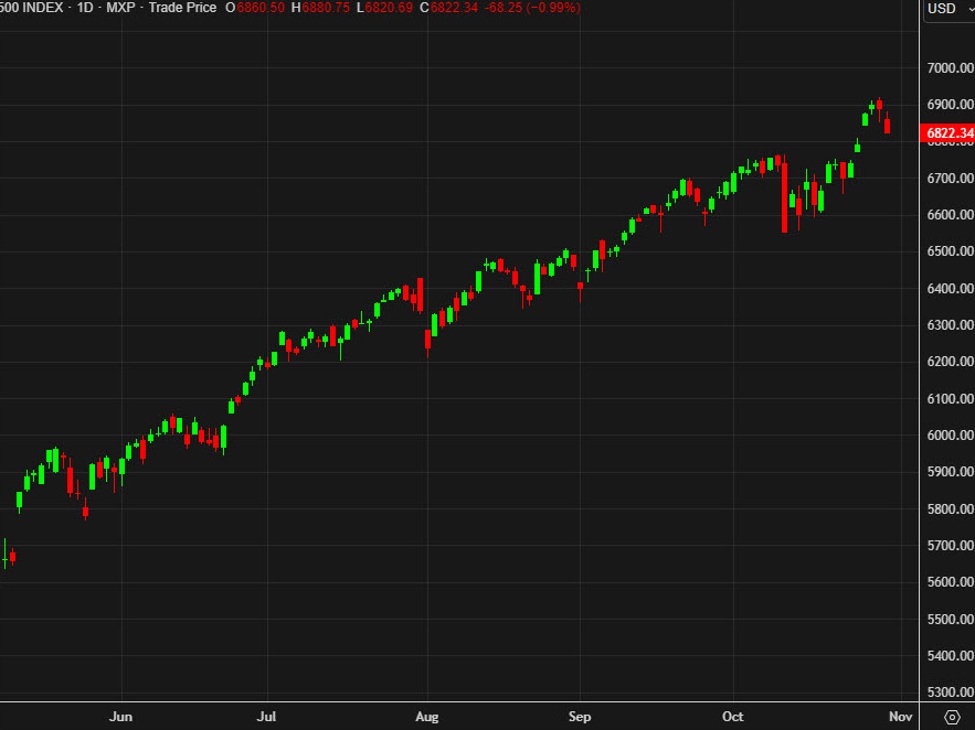The height and width of the screenshot is (730, 975).
Task: Click the long red candle in mid-October
Action: [x=786, y=200]
